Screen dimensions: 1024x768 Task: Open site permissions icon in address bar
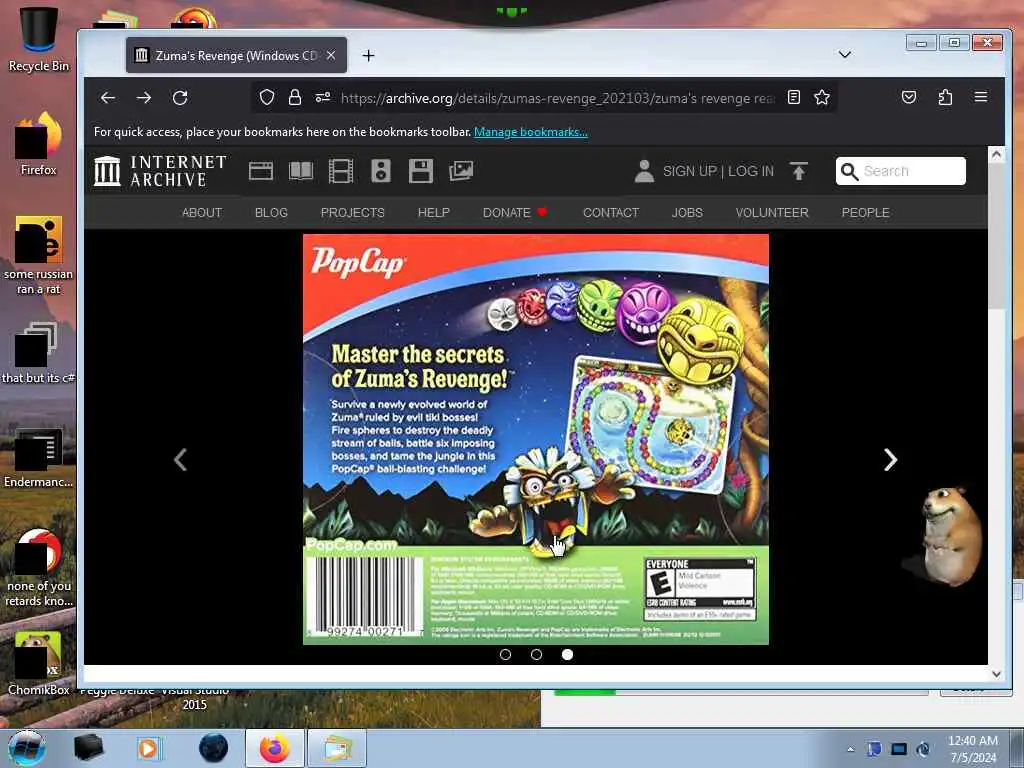pyautogui.click(x=323, y=98)
